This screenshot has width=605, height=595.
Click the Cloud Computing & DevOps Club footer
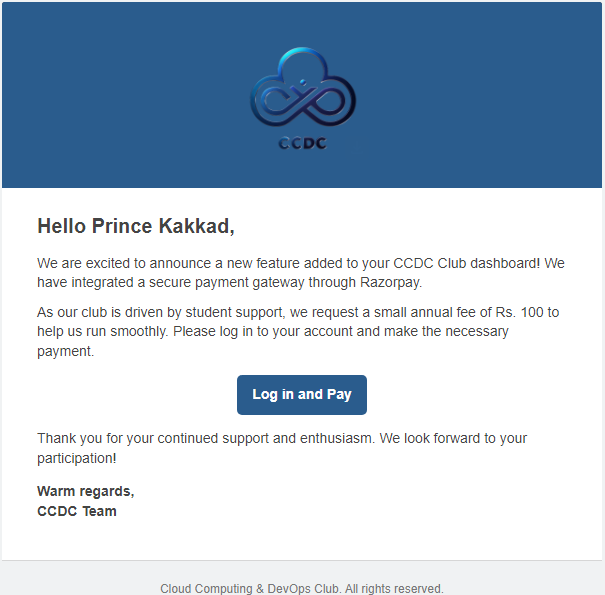pyautogui.click(x=250, y=589)
